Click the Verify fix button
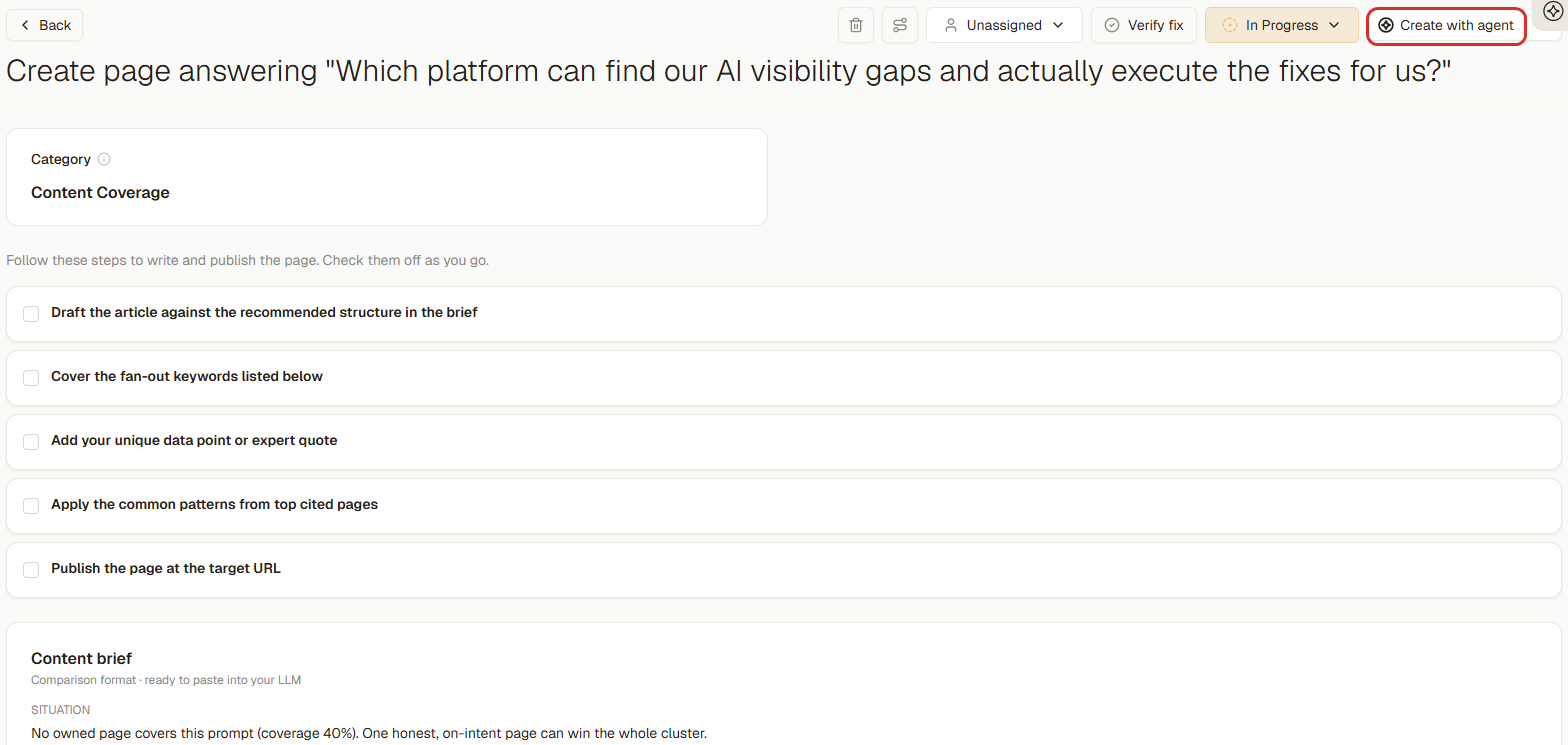Image resolution: width=1568 pixels, height=745 pixels. click(x=1144, y=25)
